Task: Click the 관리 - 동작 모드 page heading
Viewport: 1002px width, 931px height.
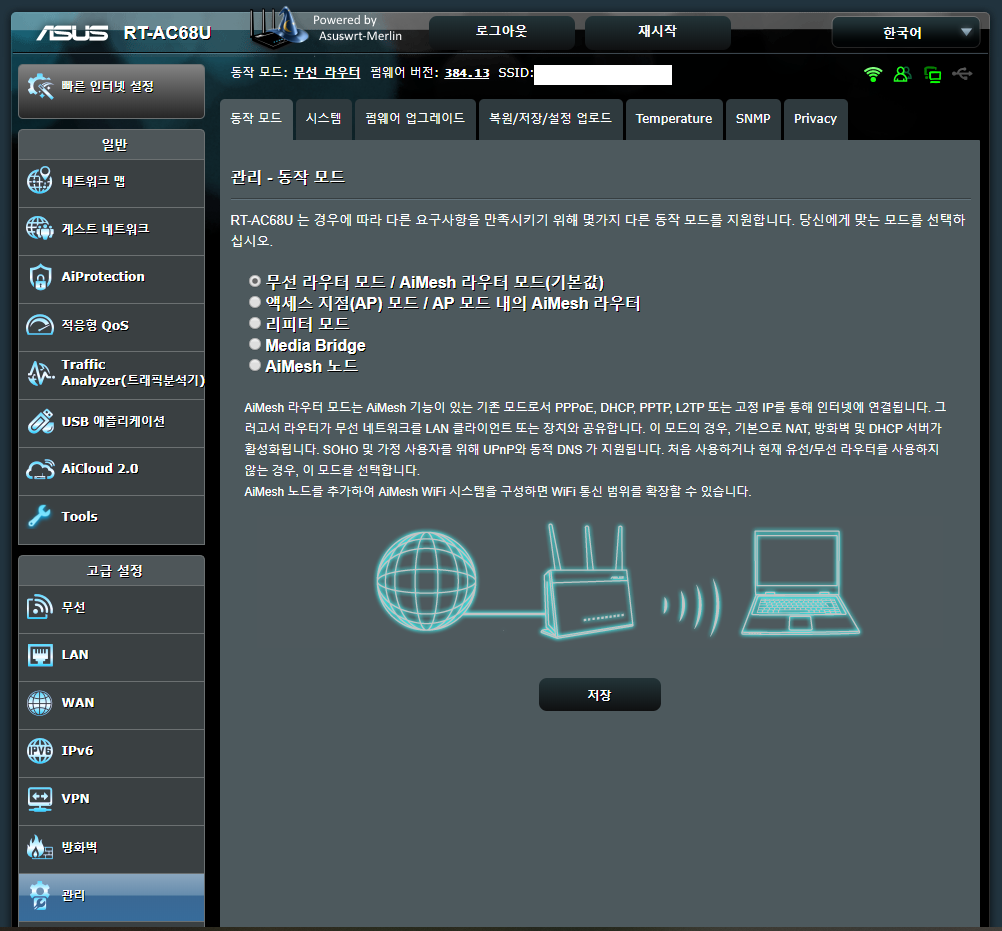Action: (x=288, y=177)
